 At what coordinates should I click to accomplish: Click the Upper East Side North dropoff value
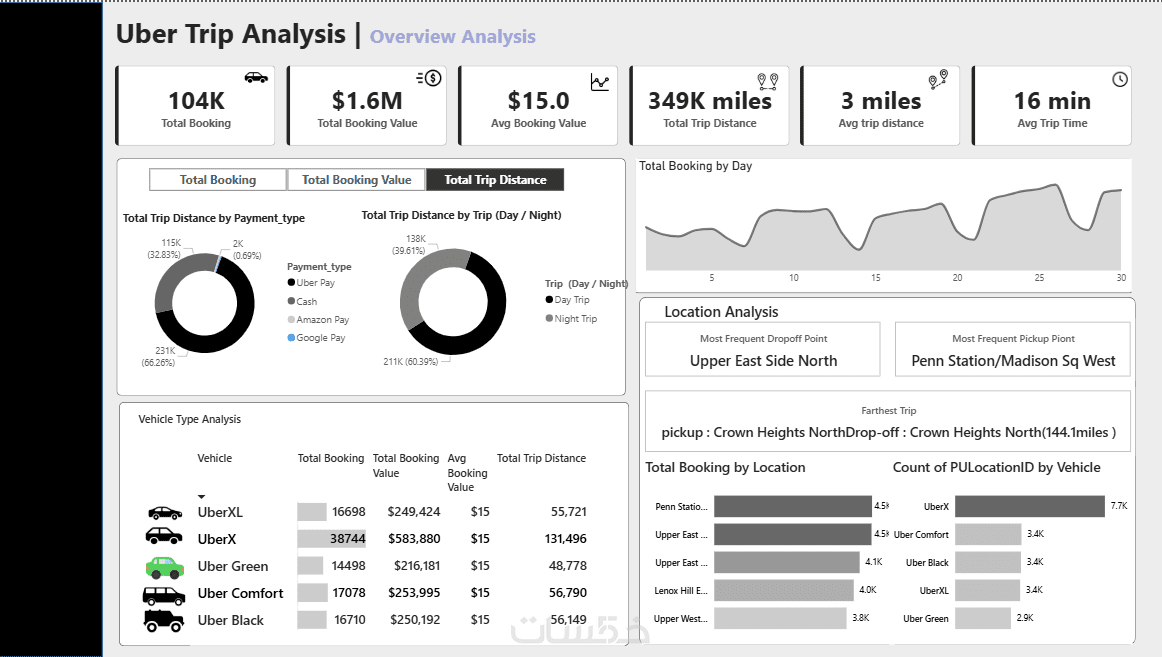[763, 361]
